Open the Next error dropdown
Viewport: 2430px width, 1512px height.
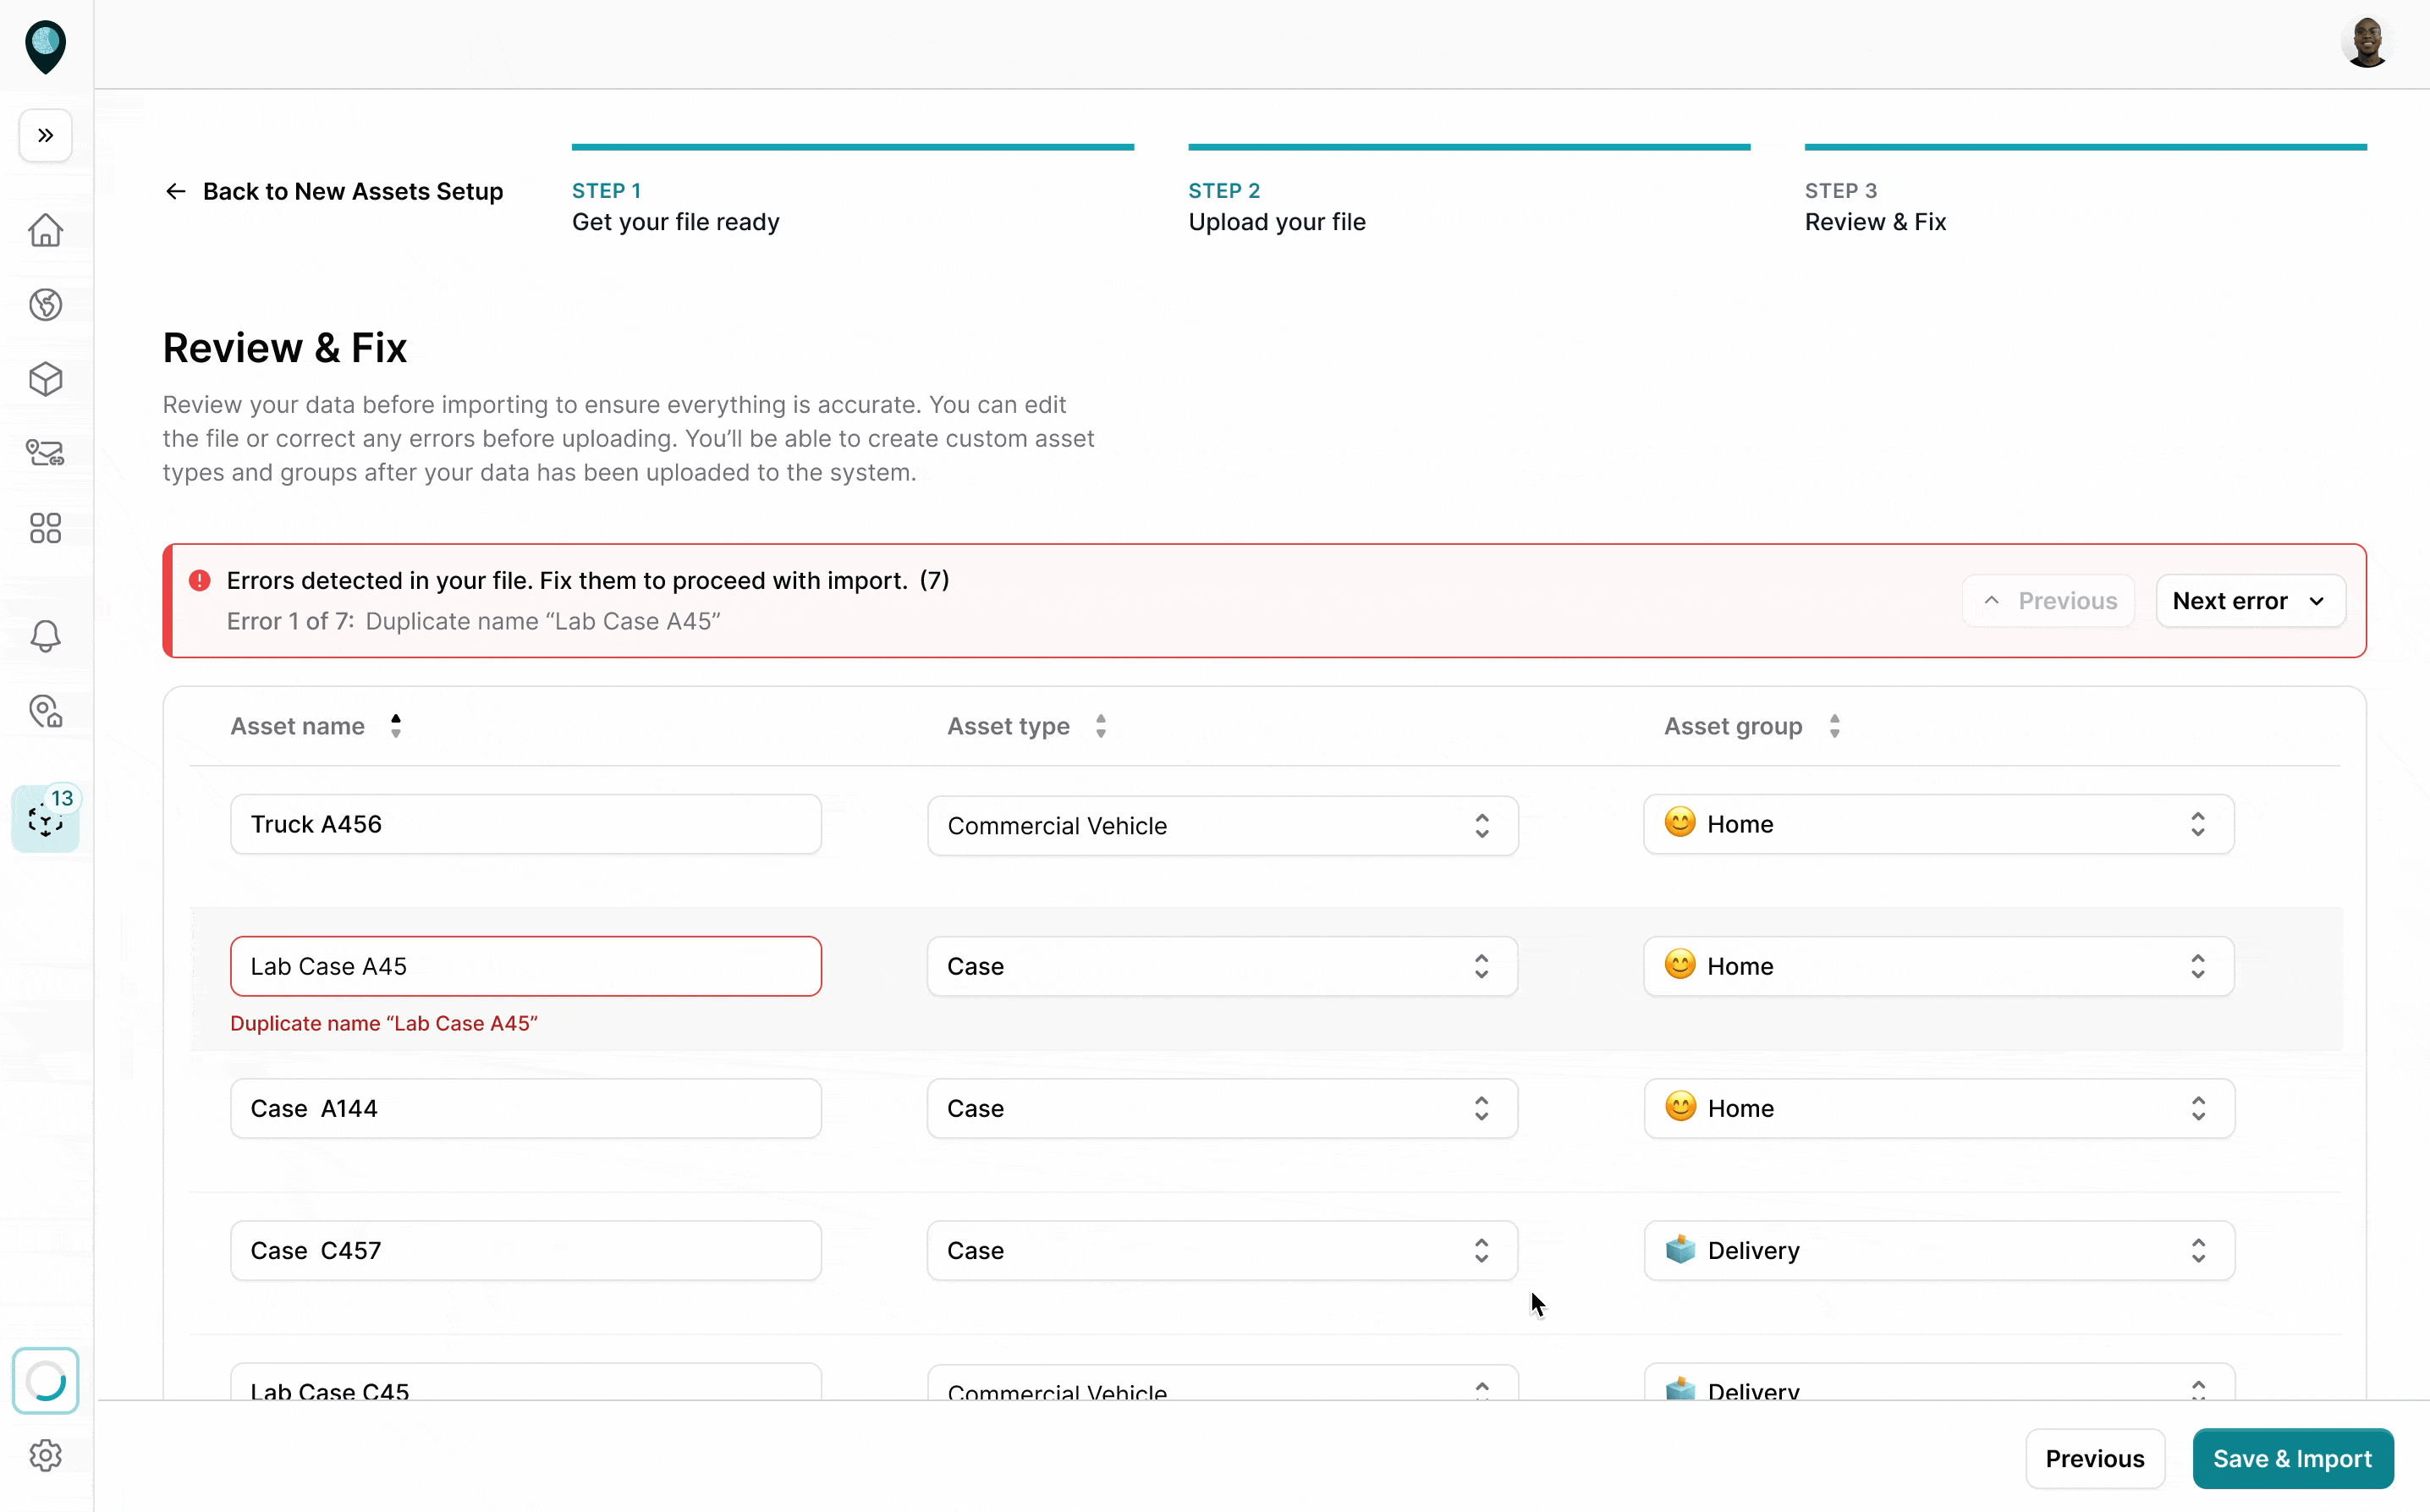tap(2249, 600)
